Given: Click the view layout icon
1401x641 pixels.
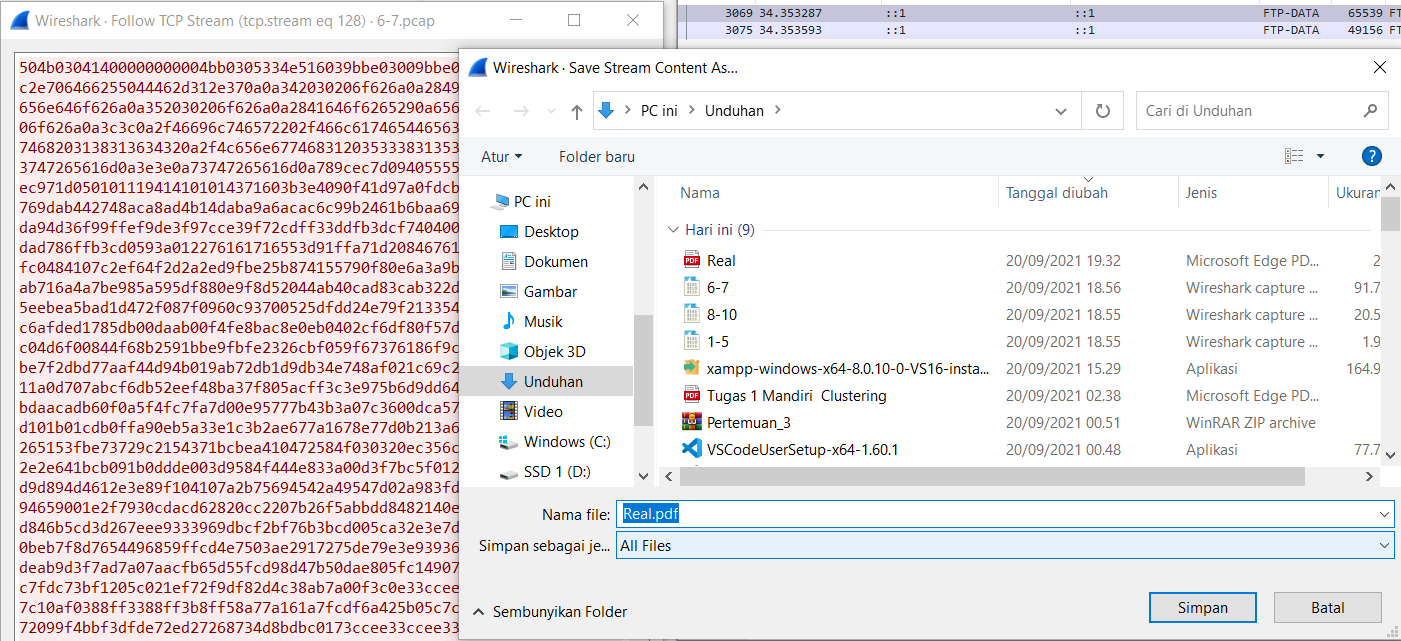Looking at the screenshot, I should (1295, 156).
